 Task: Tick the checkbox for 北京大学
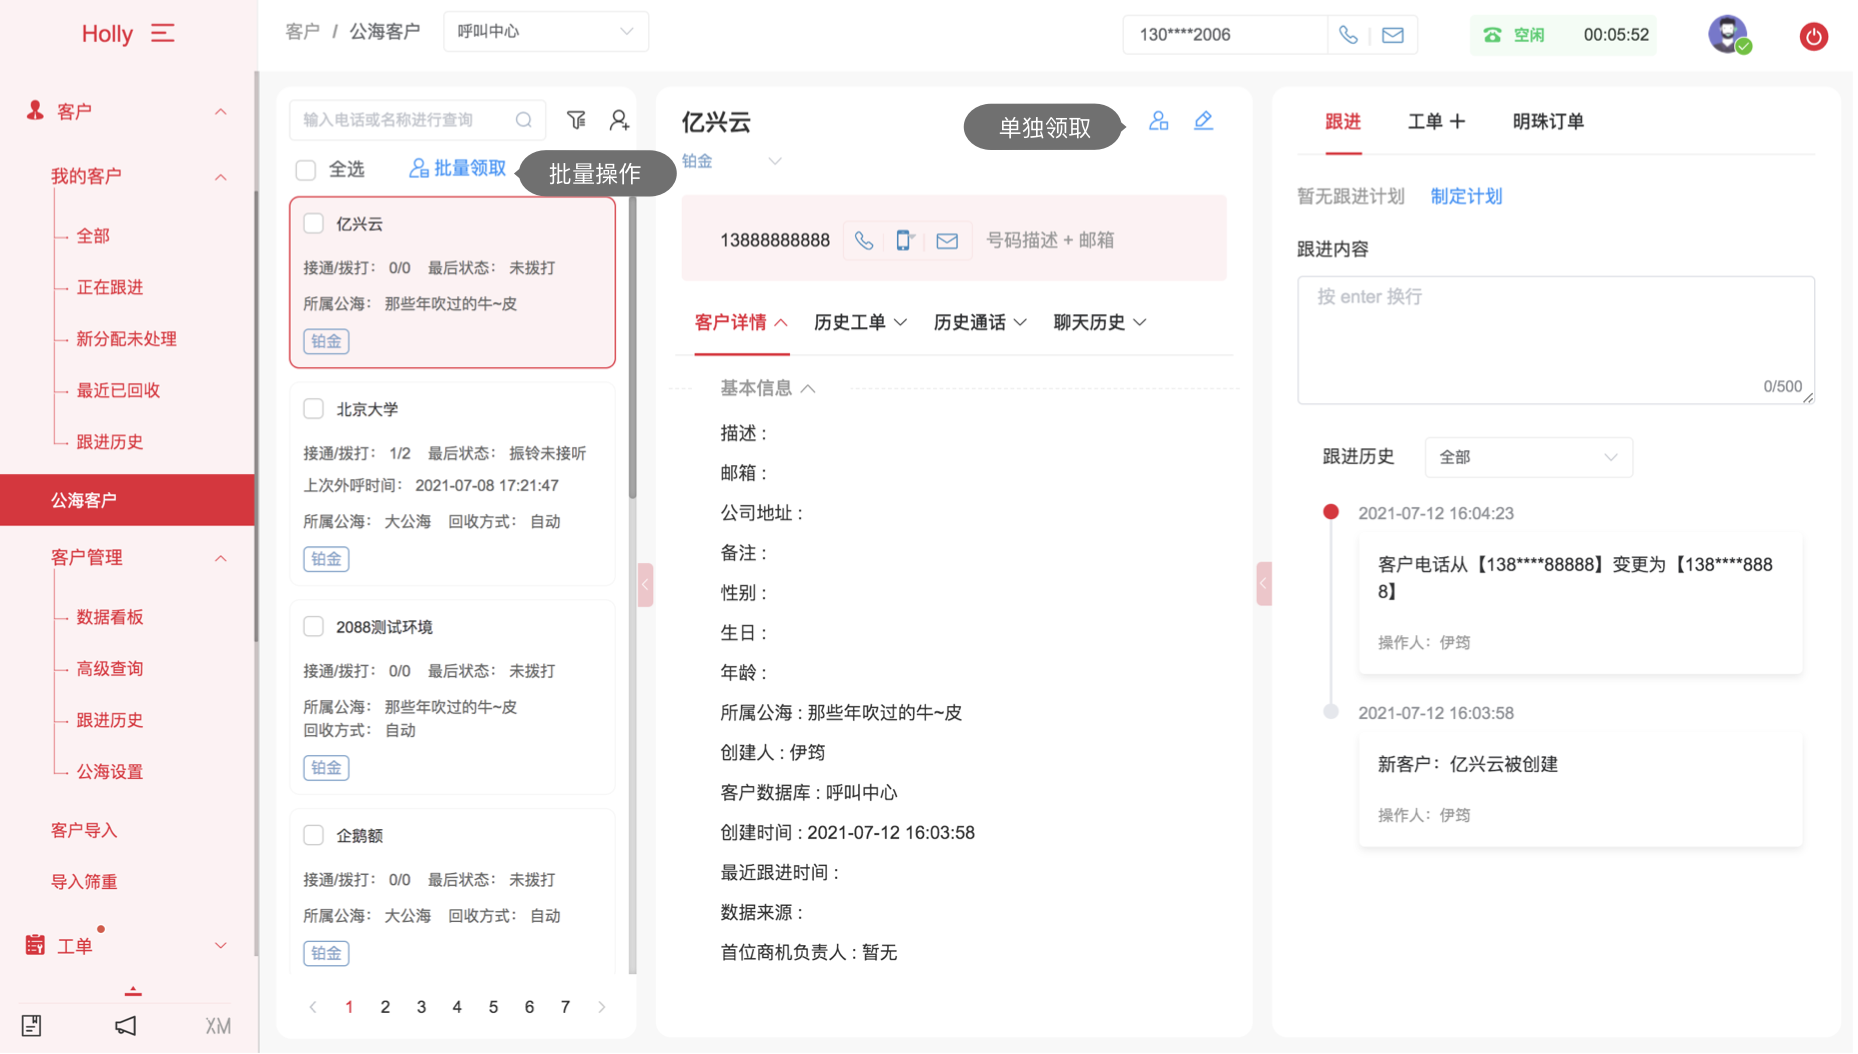tap(314, 409)
